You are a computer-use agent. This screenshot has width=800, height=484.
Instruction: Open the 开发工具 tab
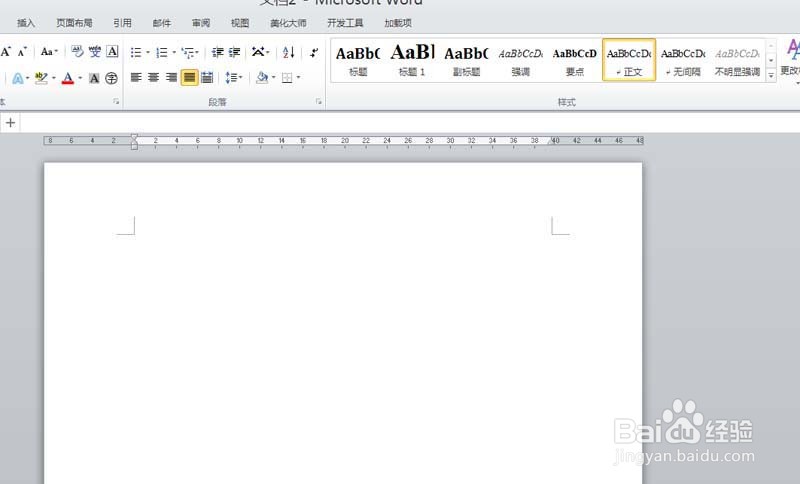345,23
